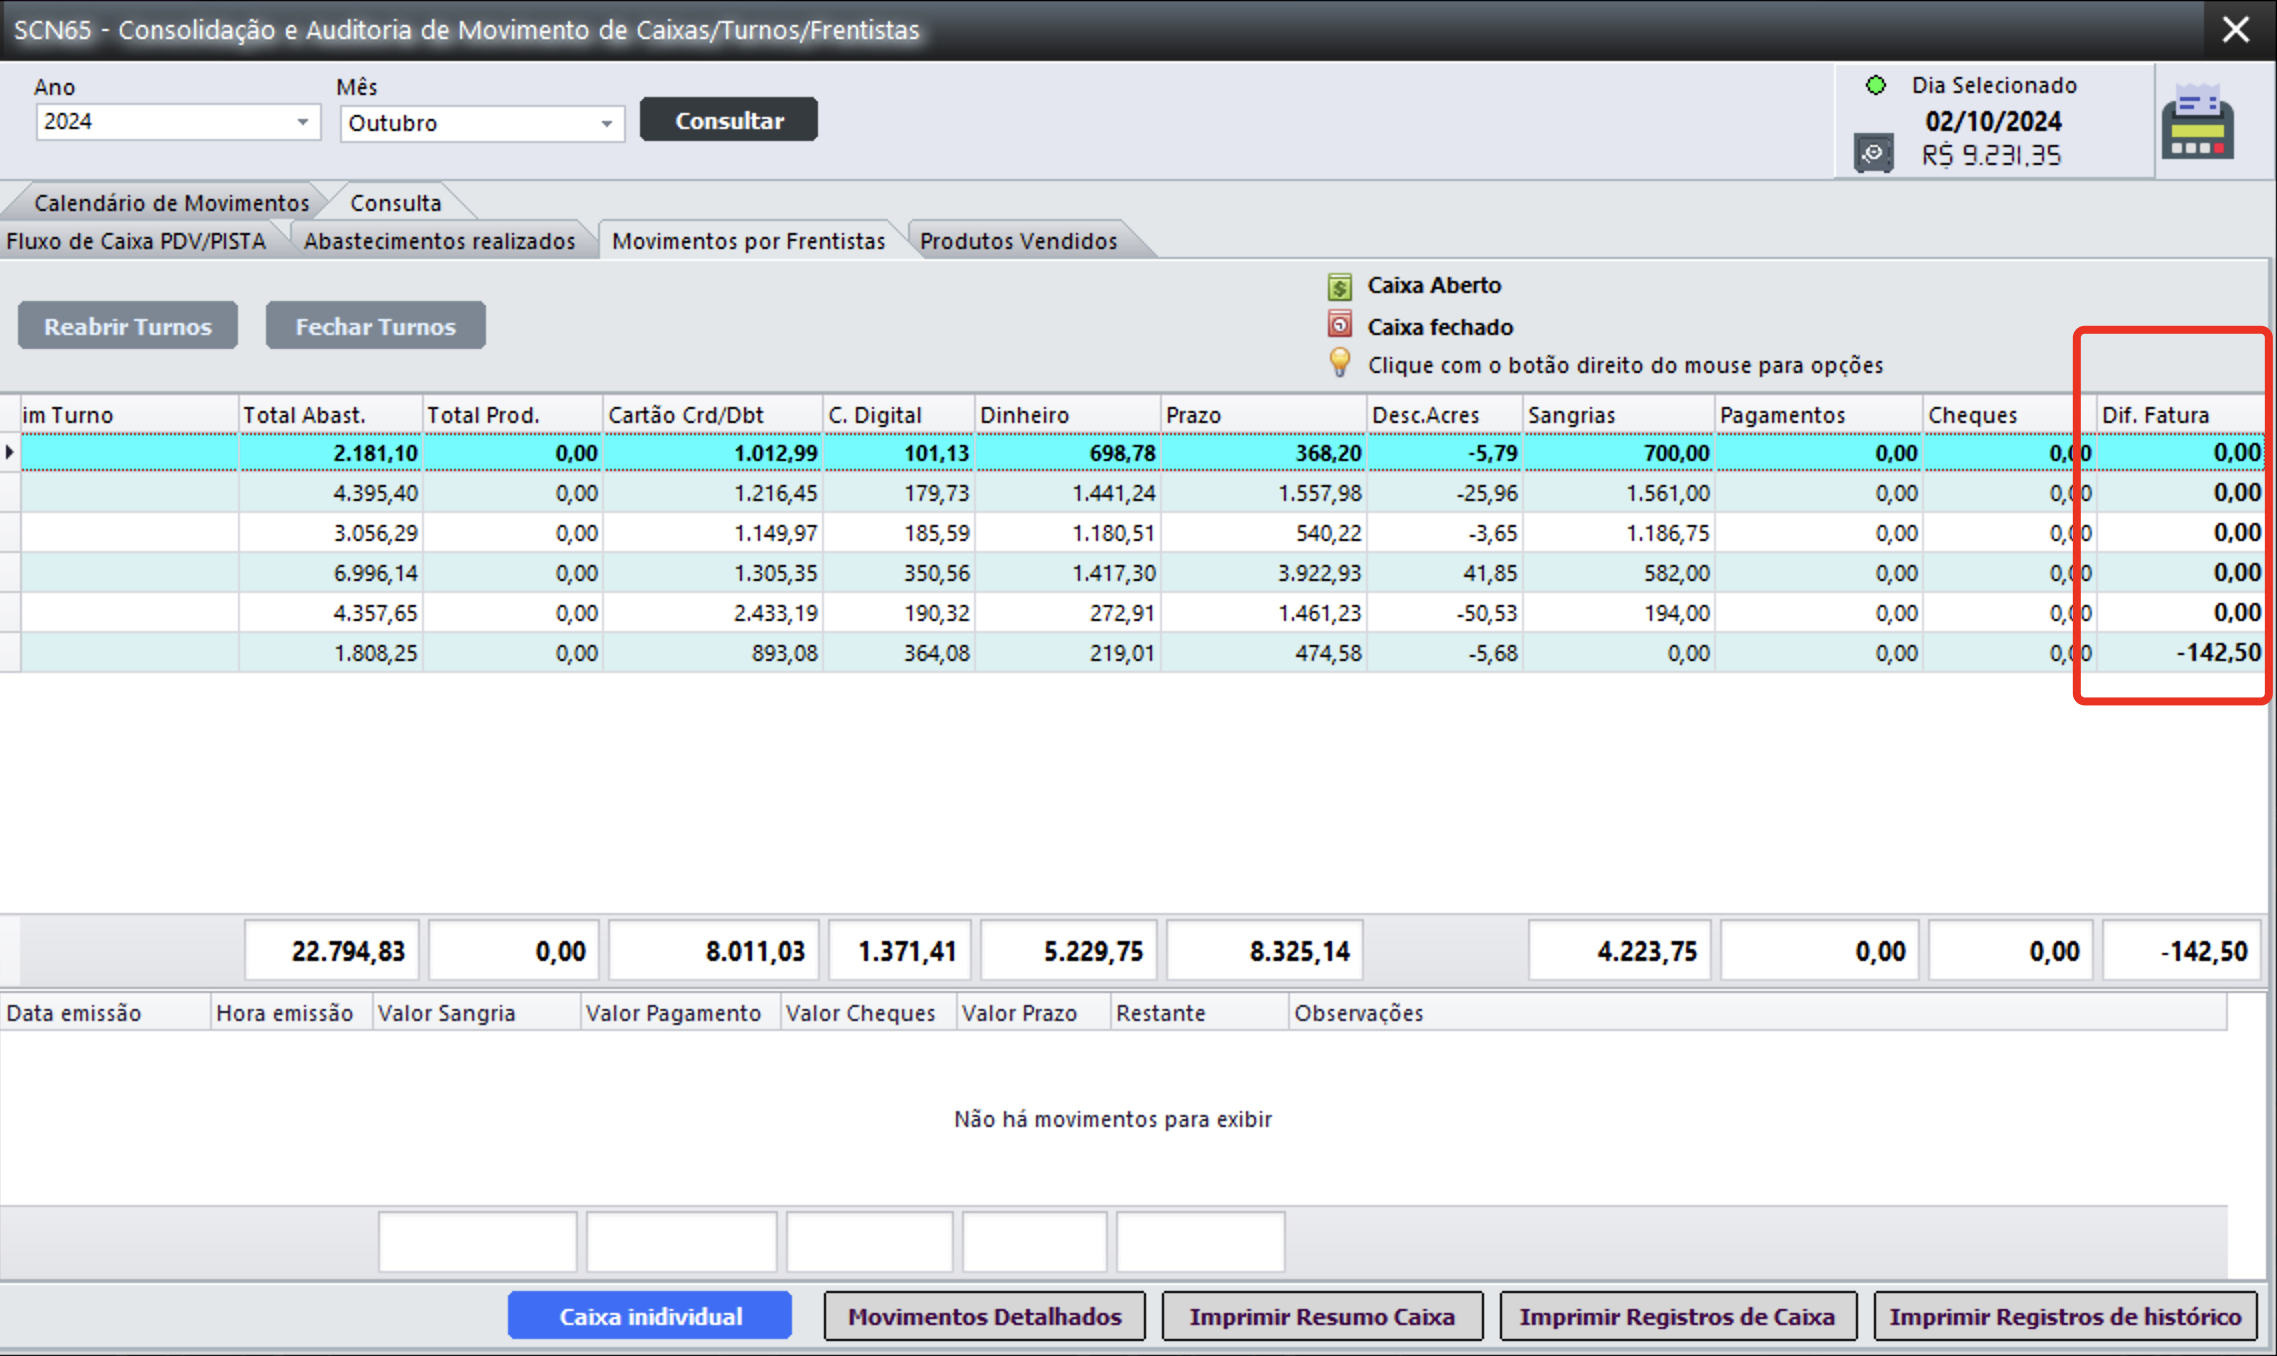Click the Total Prod. column header
The width and height of the screenshot is (2277, 1356).
point(513,414)
